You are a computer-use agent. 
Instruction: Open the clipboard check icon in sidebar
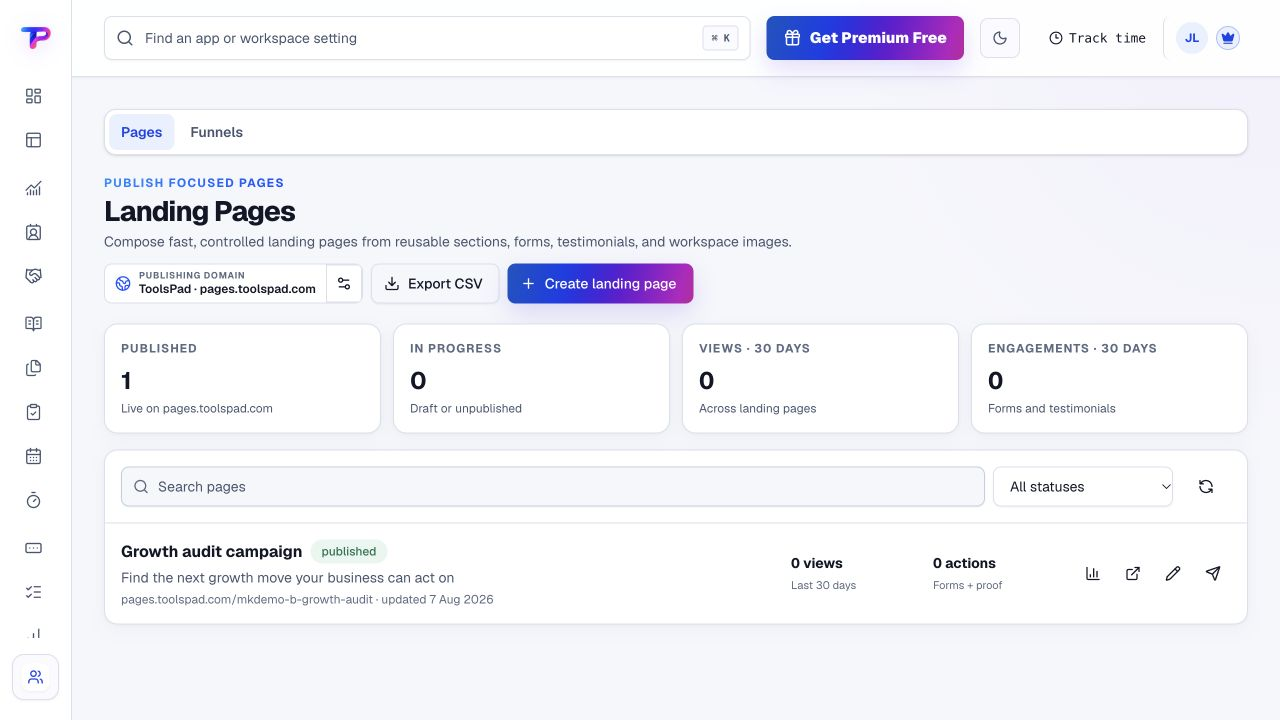(x=33, y=412)
